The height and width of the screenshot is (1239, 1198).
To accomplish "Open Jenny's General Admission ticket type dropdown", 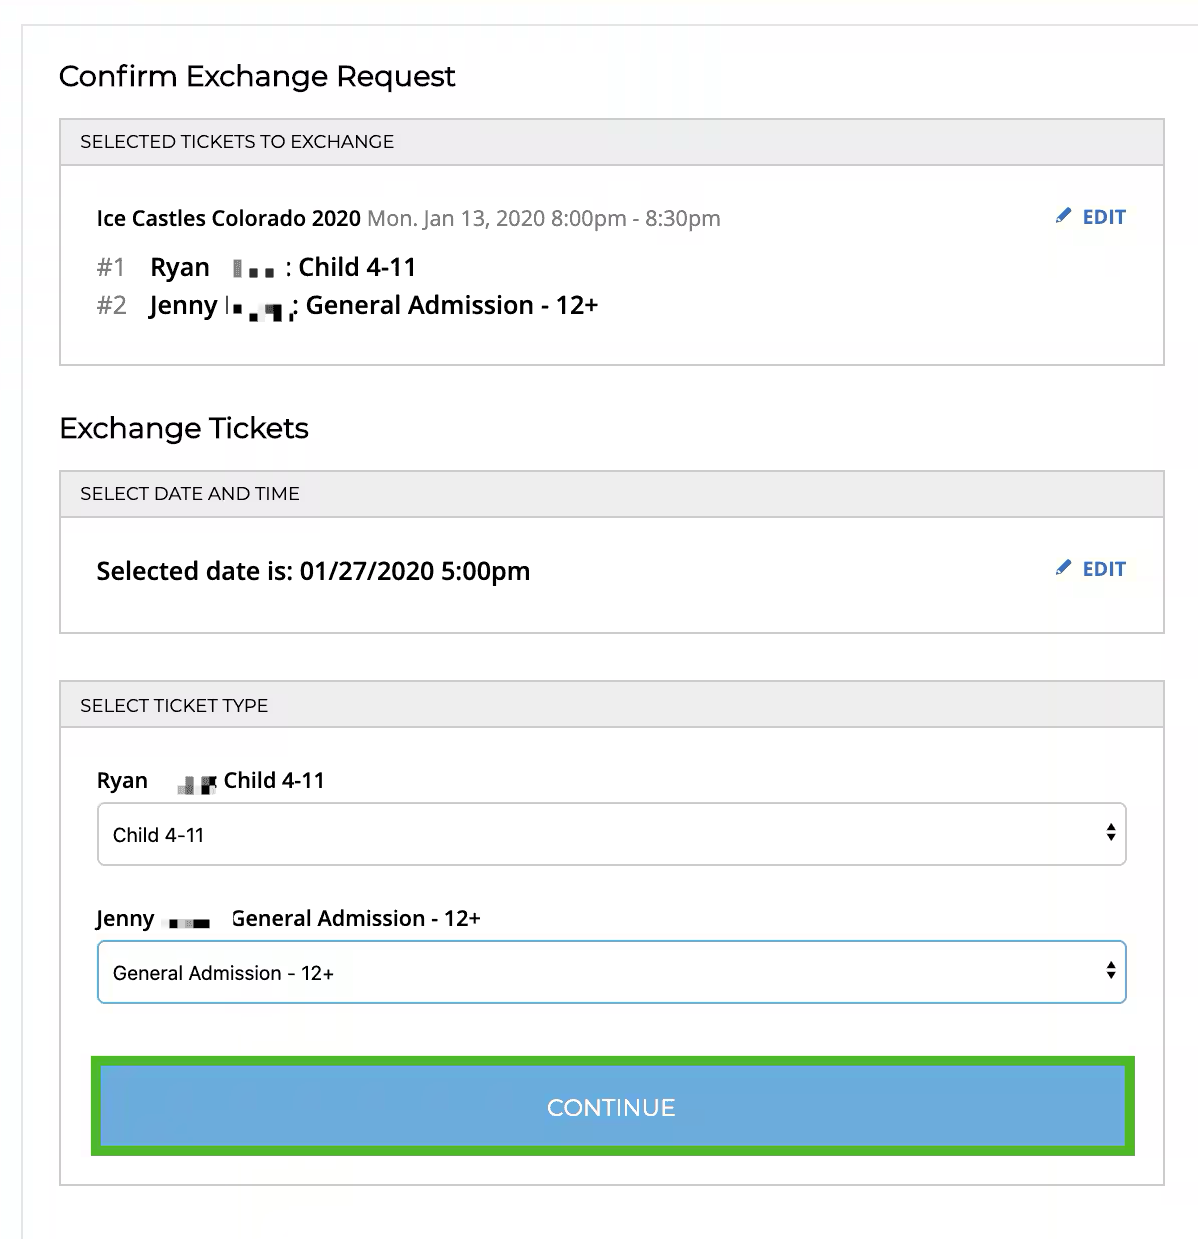I will click(x=612, y=972).
